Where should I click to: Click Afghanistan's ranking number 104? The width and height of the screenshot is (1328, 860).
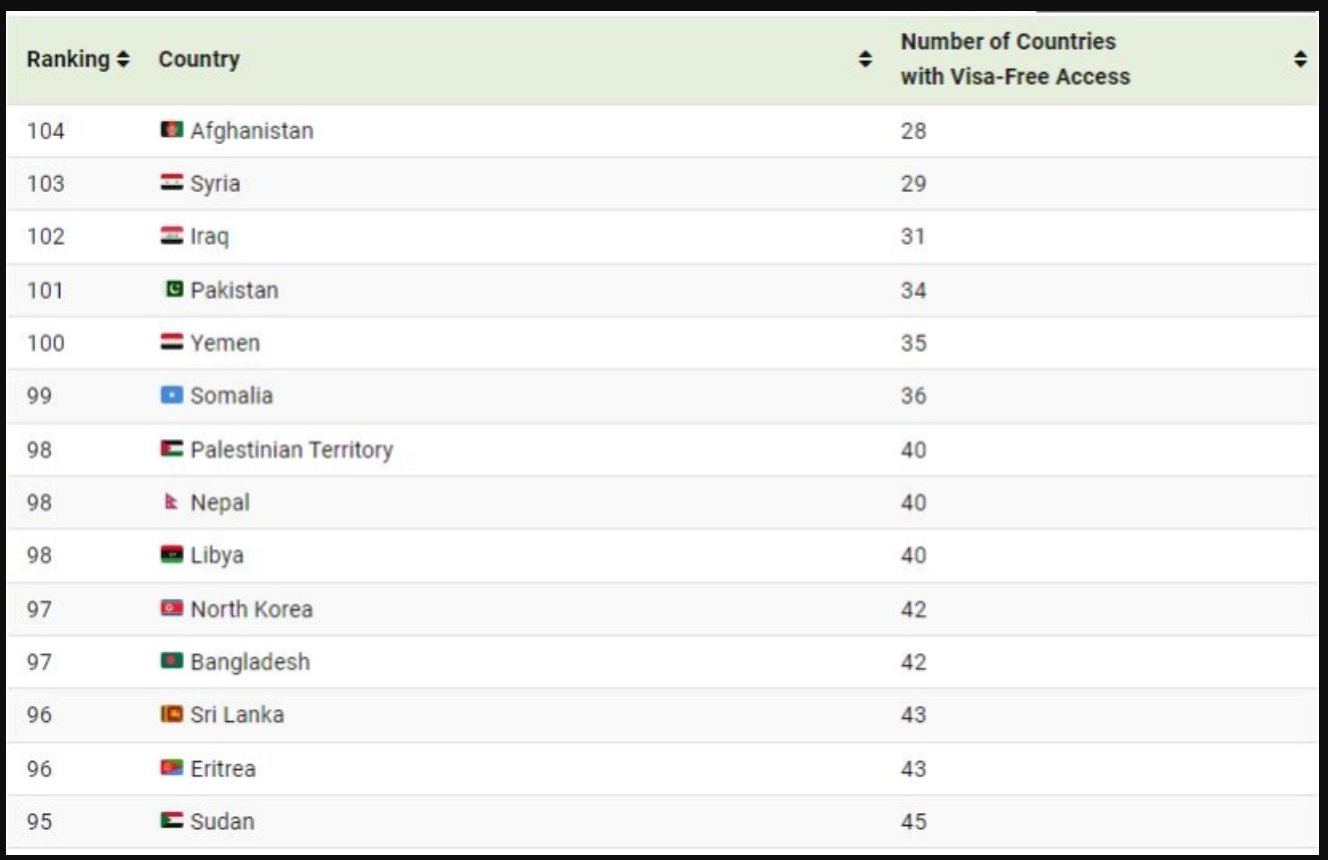[45, 130]
